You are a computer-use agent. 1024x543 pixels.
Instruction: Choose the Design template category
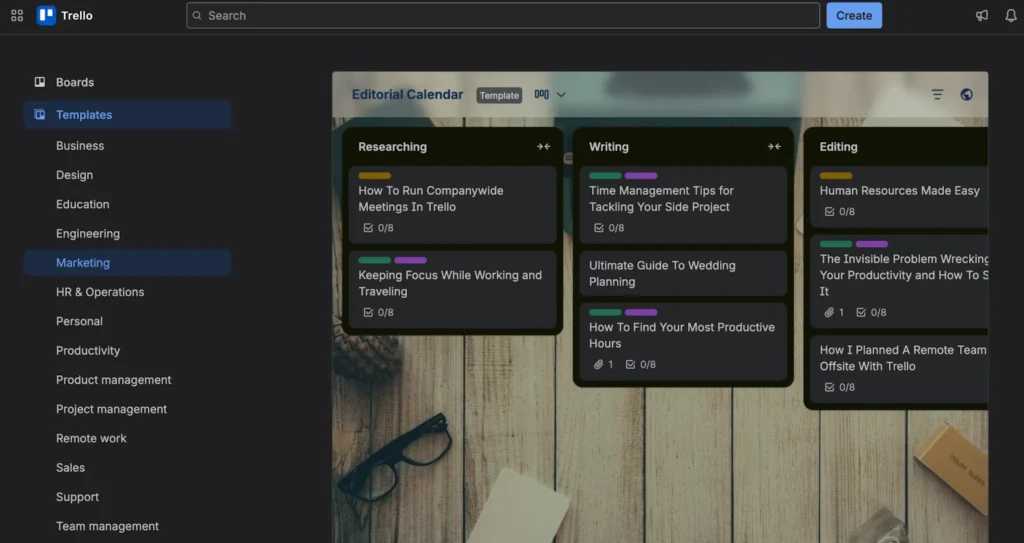(74, 175)
